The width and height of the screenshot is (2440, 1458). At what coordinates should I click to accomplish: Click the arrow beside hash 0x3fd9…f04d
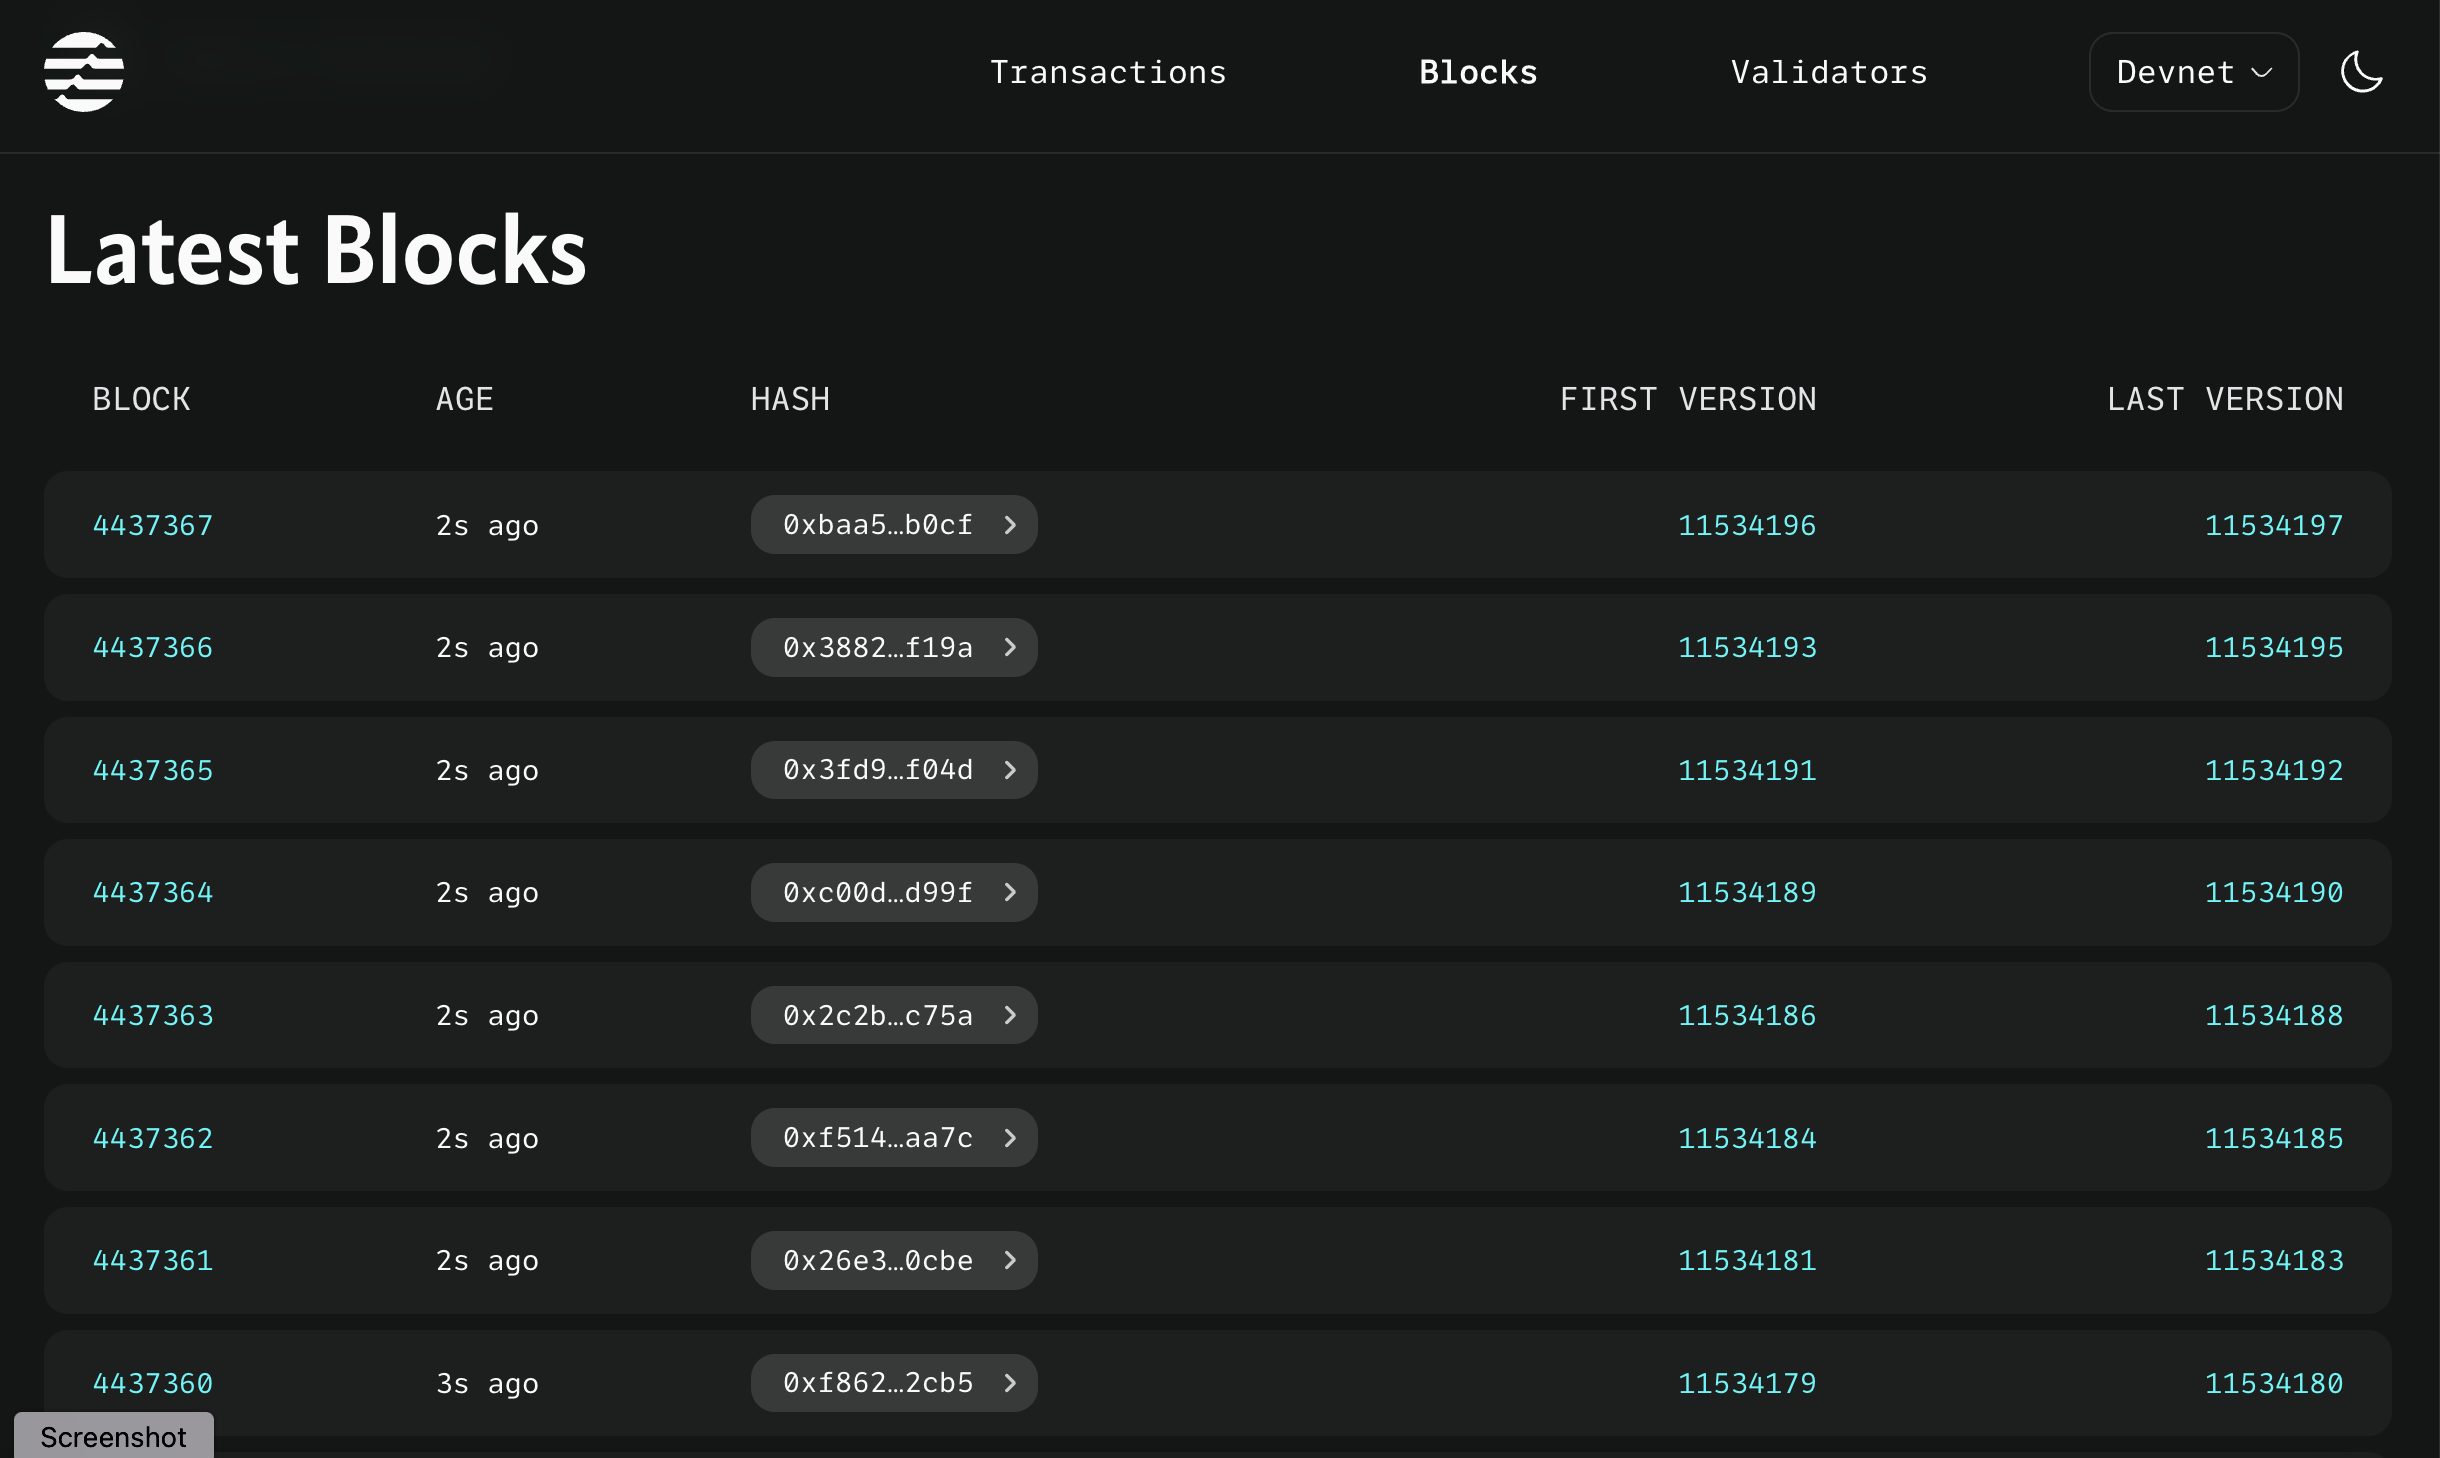[1011, 770]
